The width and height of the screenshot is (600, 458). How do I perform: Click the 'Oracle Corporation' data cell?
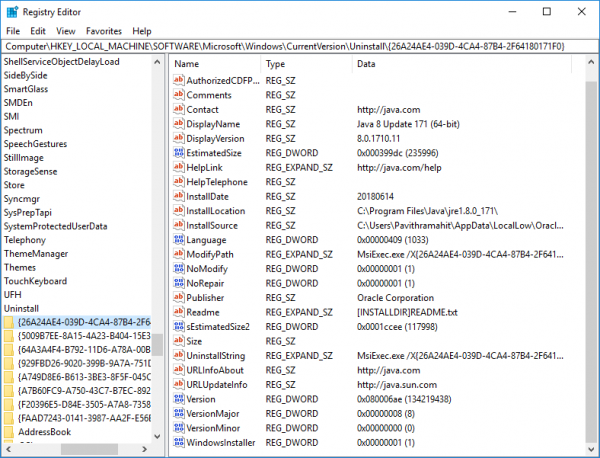click(x=395, y=297)
